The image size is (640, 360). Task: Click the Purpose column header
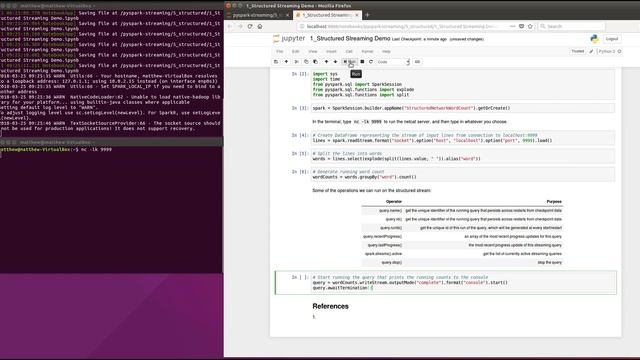pyautogui.click(x=554, y=202)
